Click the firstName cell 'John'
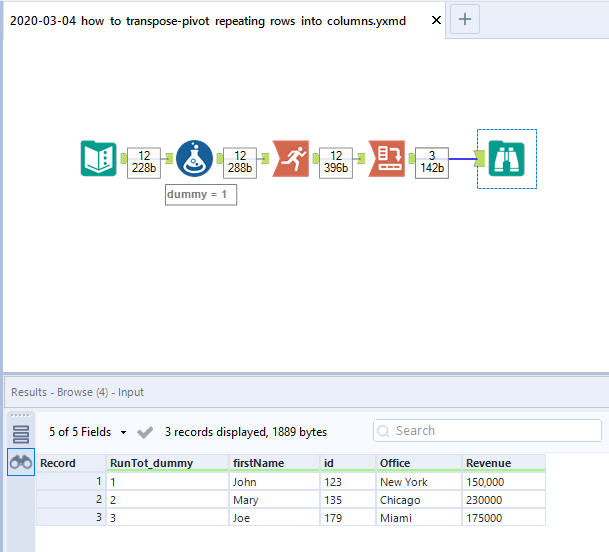The image size is (609, 552). (x=274, y=482)
